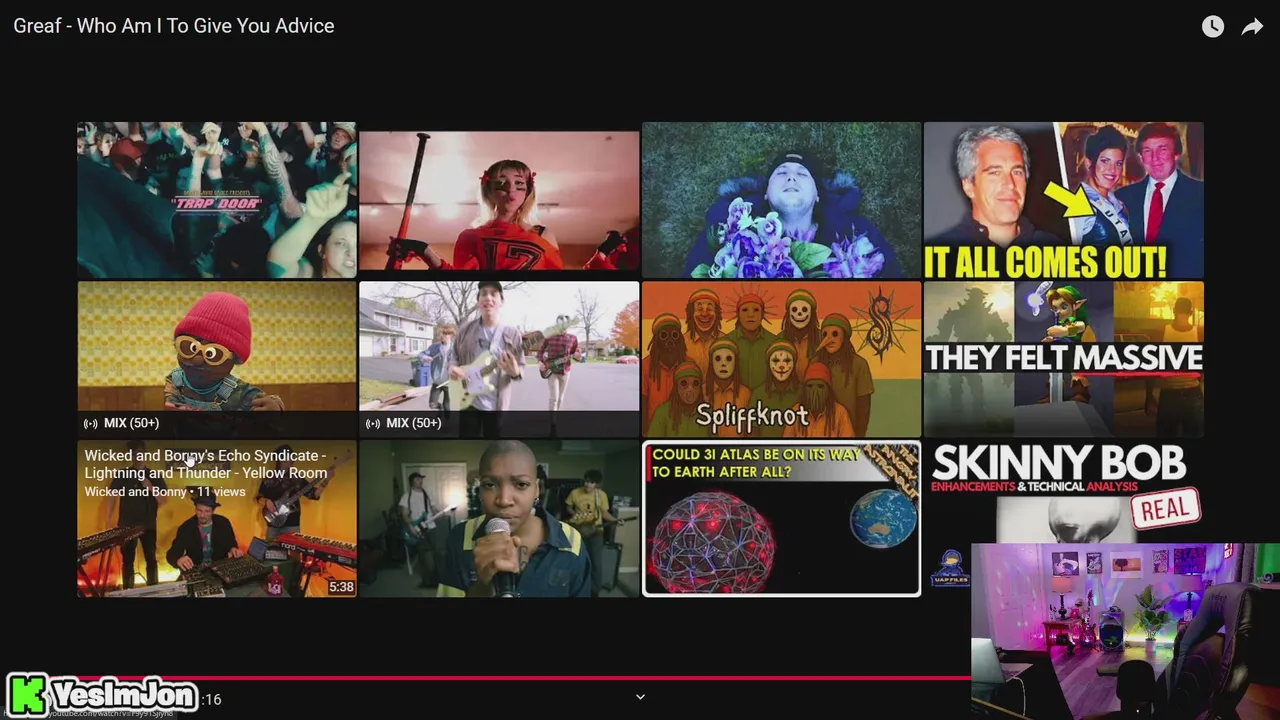The width and height of the screenshot is (1280, 720).
Task: Open the singer with microphone thumbnail
Action: (x=499, y=518)
